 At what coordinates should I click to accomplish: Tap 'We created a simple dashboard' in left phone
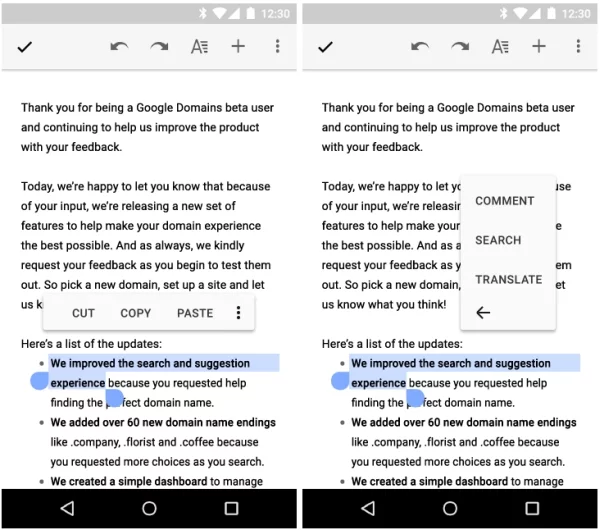tap(129, 481)
